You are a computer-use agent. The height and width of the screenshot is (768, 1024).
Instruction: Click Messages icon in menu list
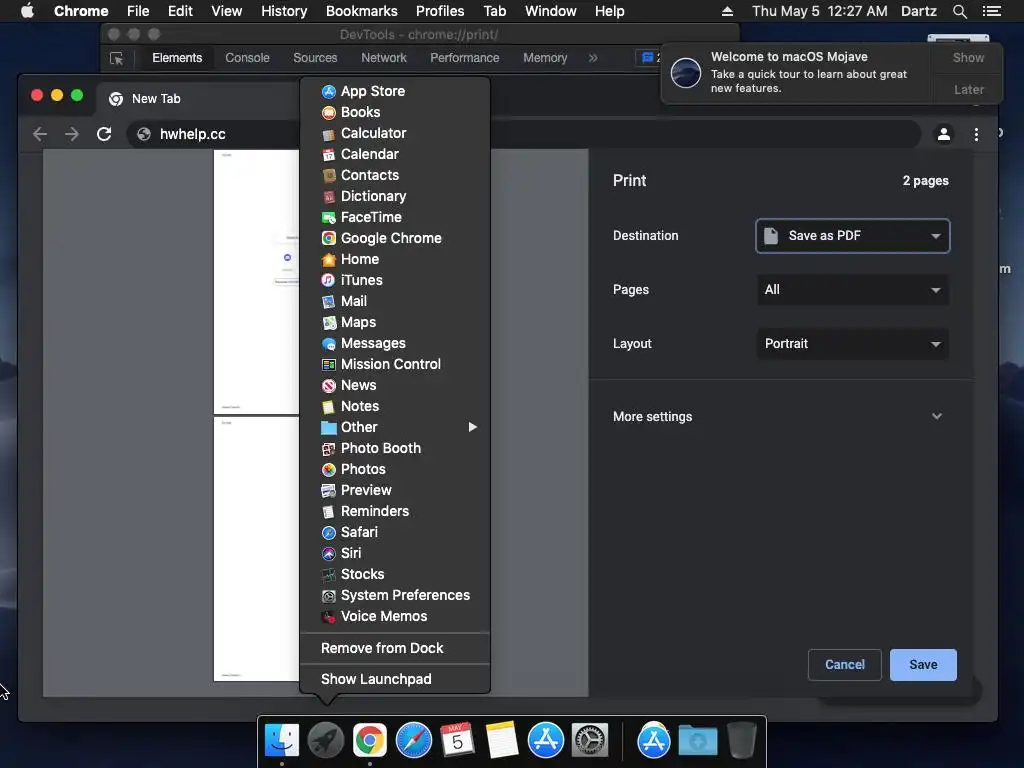click(x=328, y=344)
